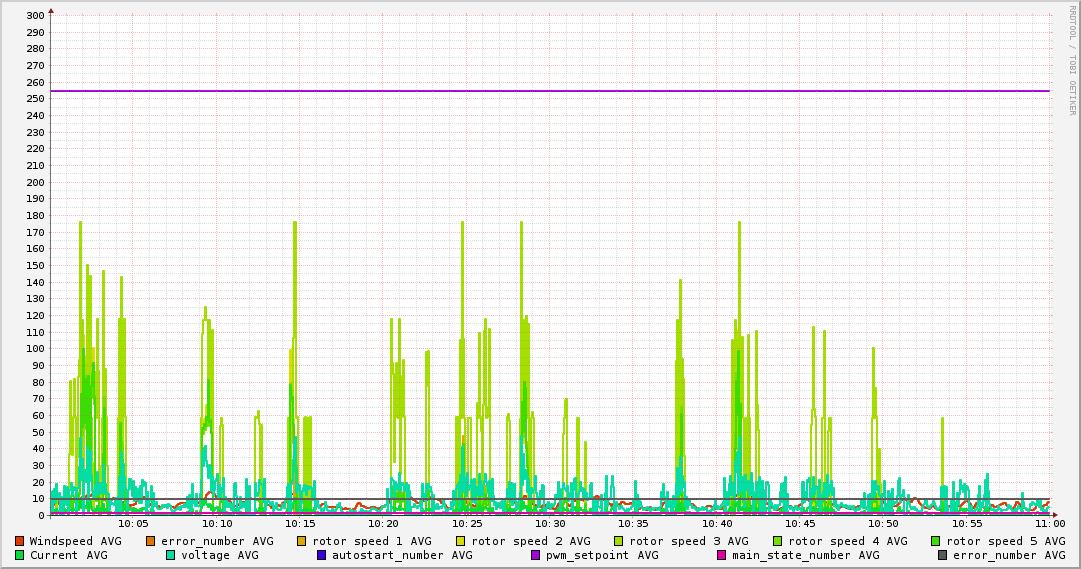Click the rotor speed 5 AVG label text
The height and width of the screenshot is (569, 1081).
pos(1006,541)
